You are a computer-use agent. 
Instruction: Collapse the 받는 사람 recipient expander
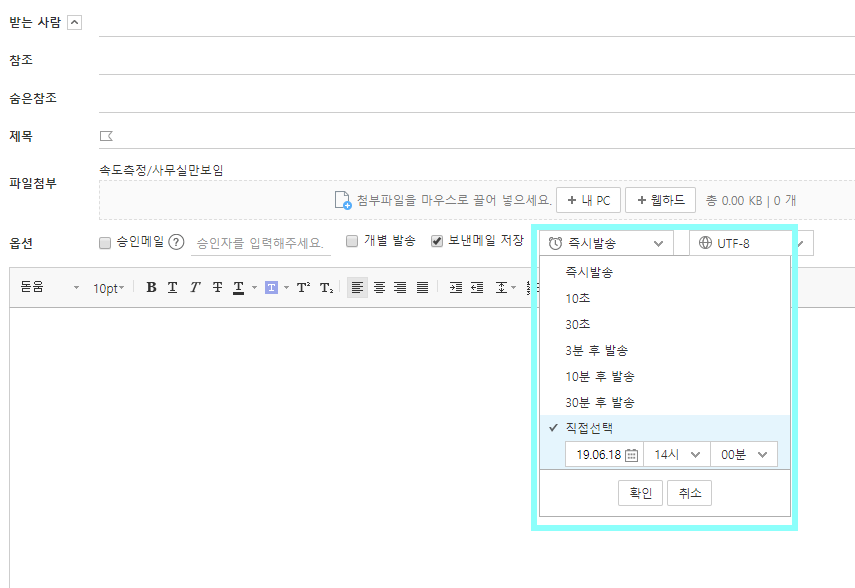coord(74,22)
